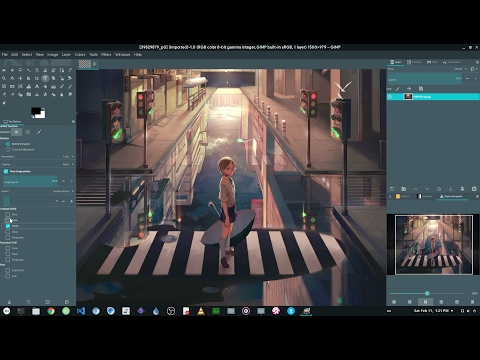This screenshot has height=360, width=480.
Task: Select the Crop tool
Action: (37, 78)
